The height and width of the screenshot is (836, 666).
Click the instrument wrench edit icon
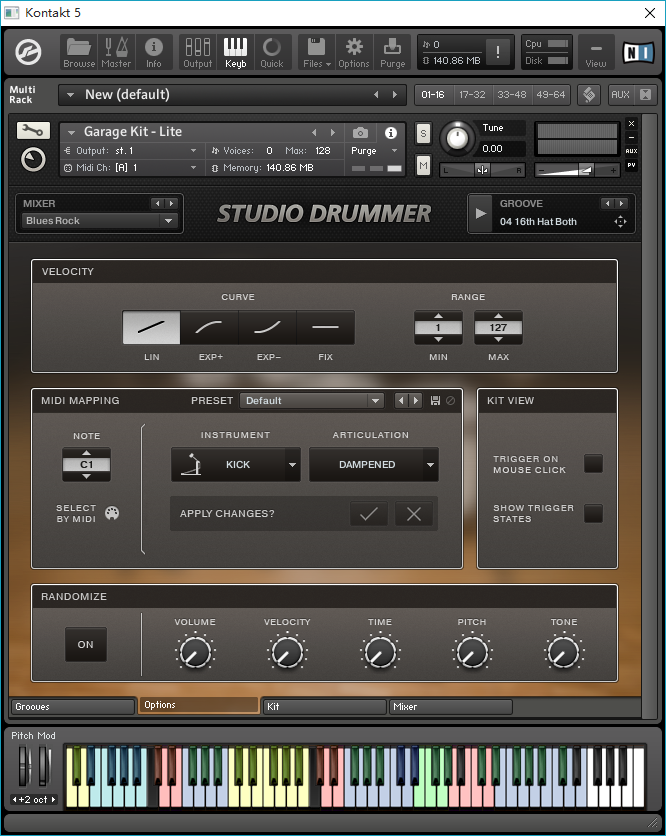[x=33, y=131]
